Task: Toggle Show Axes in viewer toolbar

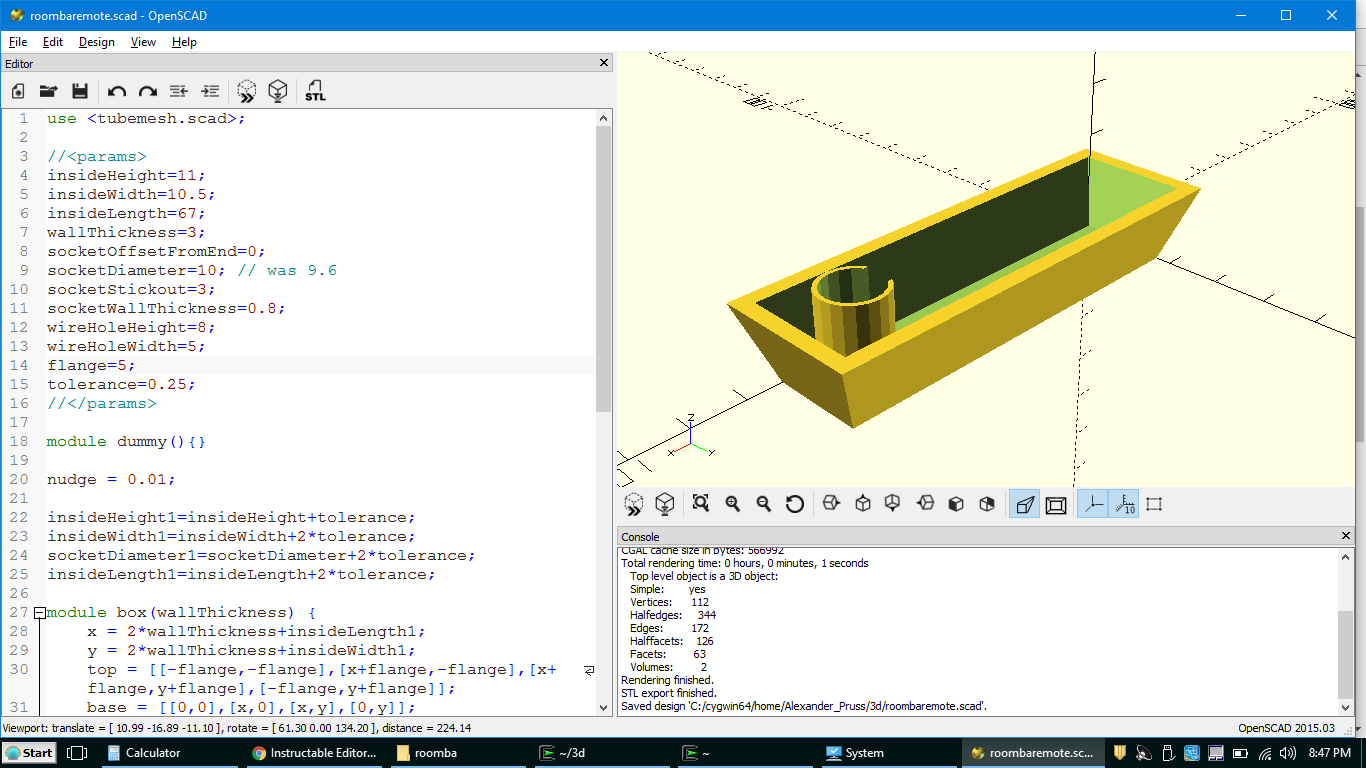Action: point(1092,505)
